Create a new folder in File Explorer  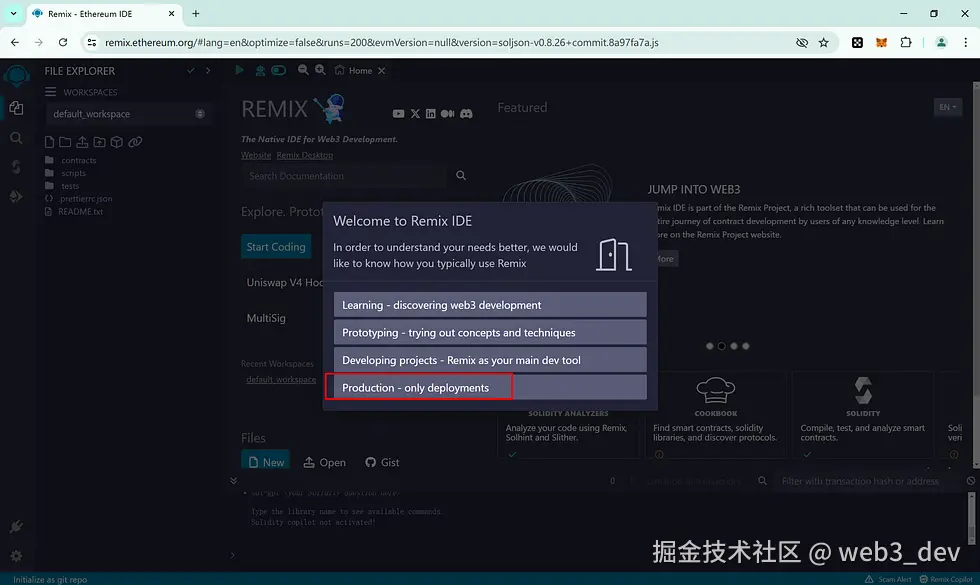click(65, 142)
